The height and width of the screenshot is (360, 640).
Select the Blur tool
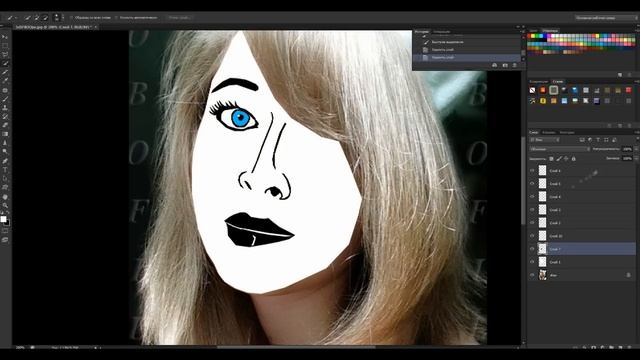tap(5, 143)
